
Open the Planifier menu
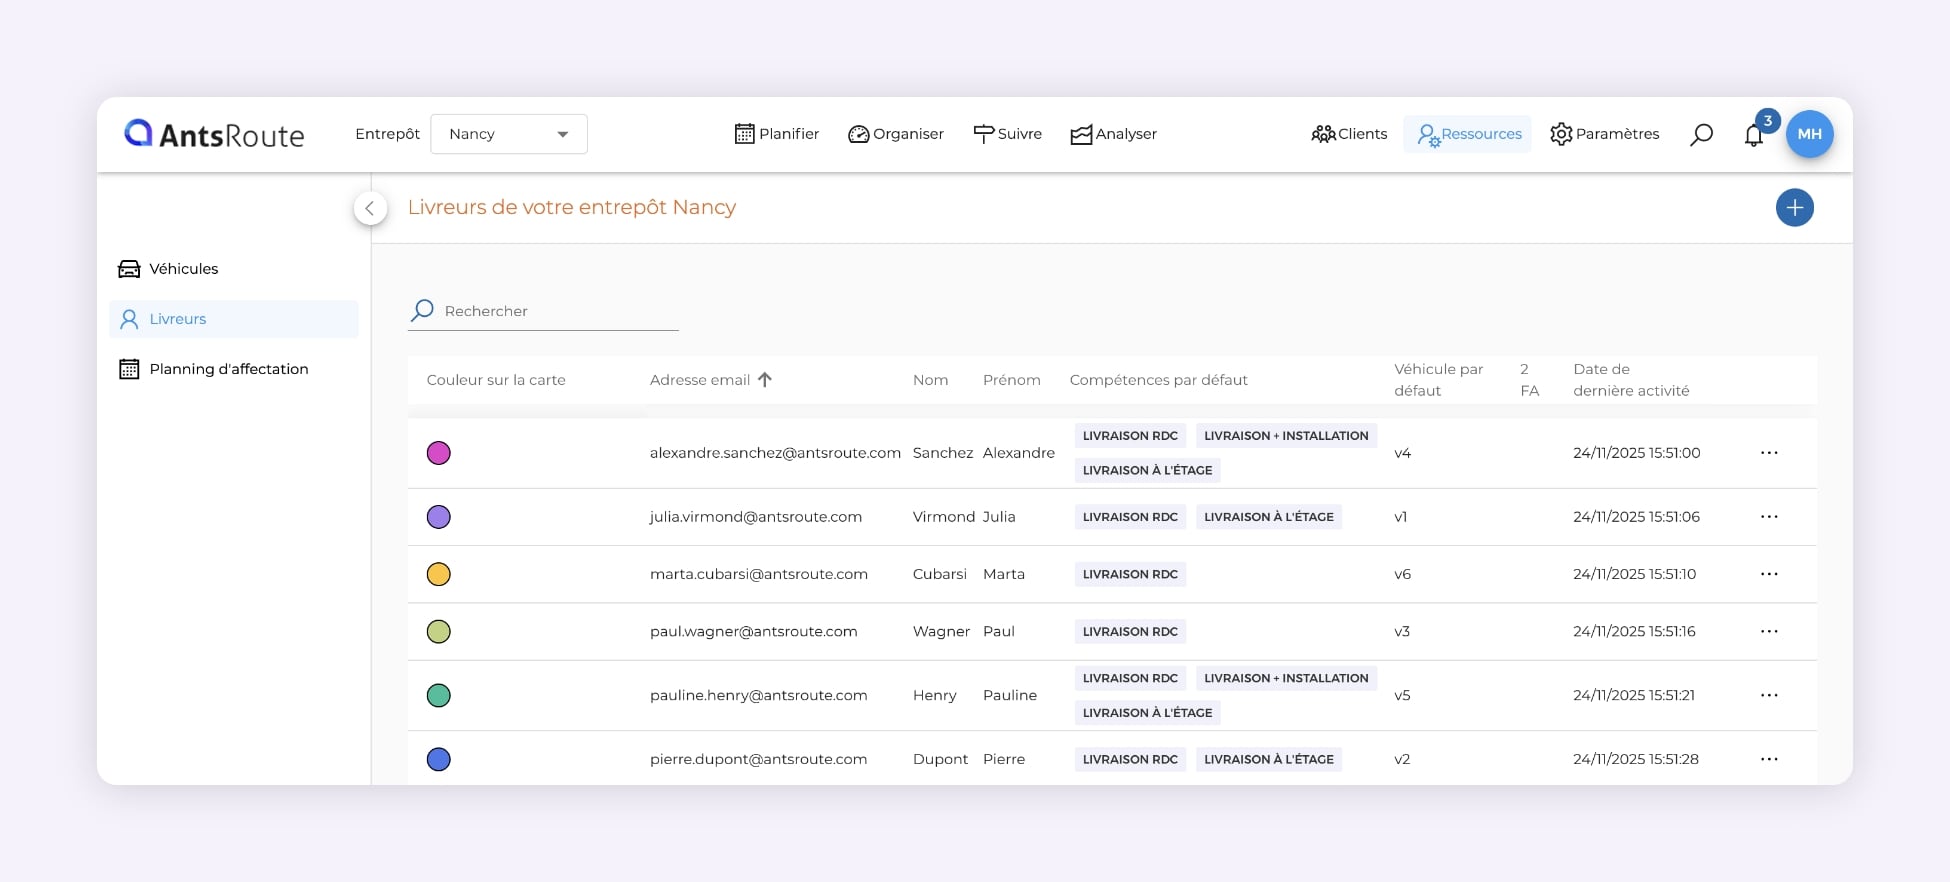click(x=777, y=134)
